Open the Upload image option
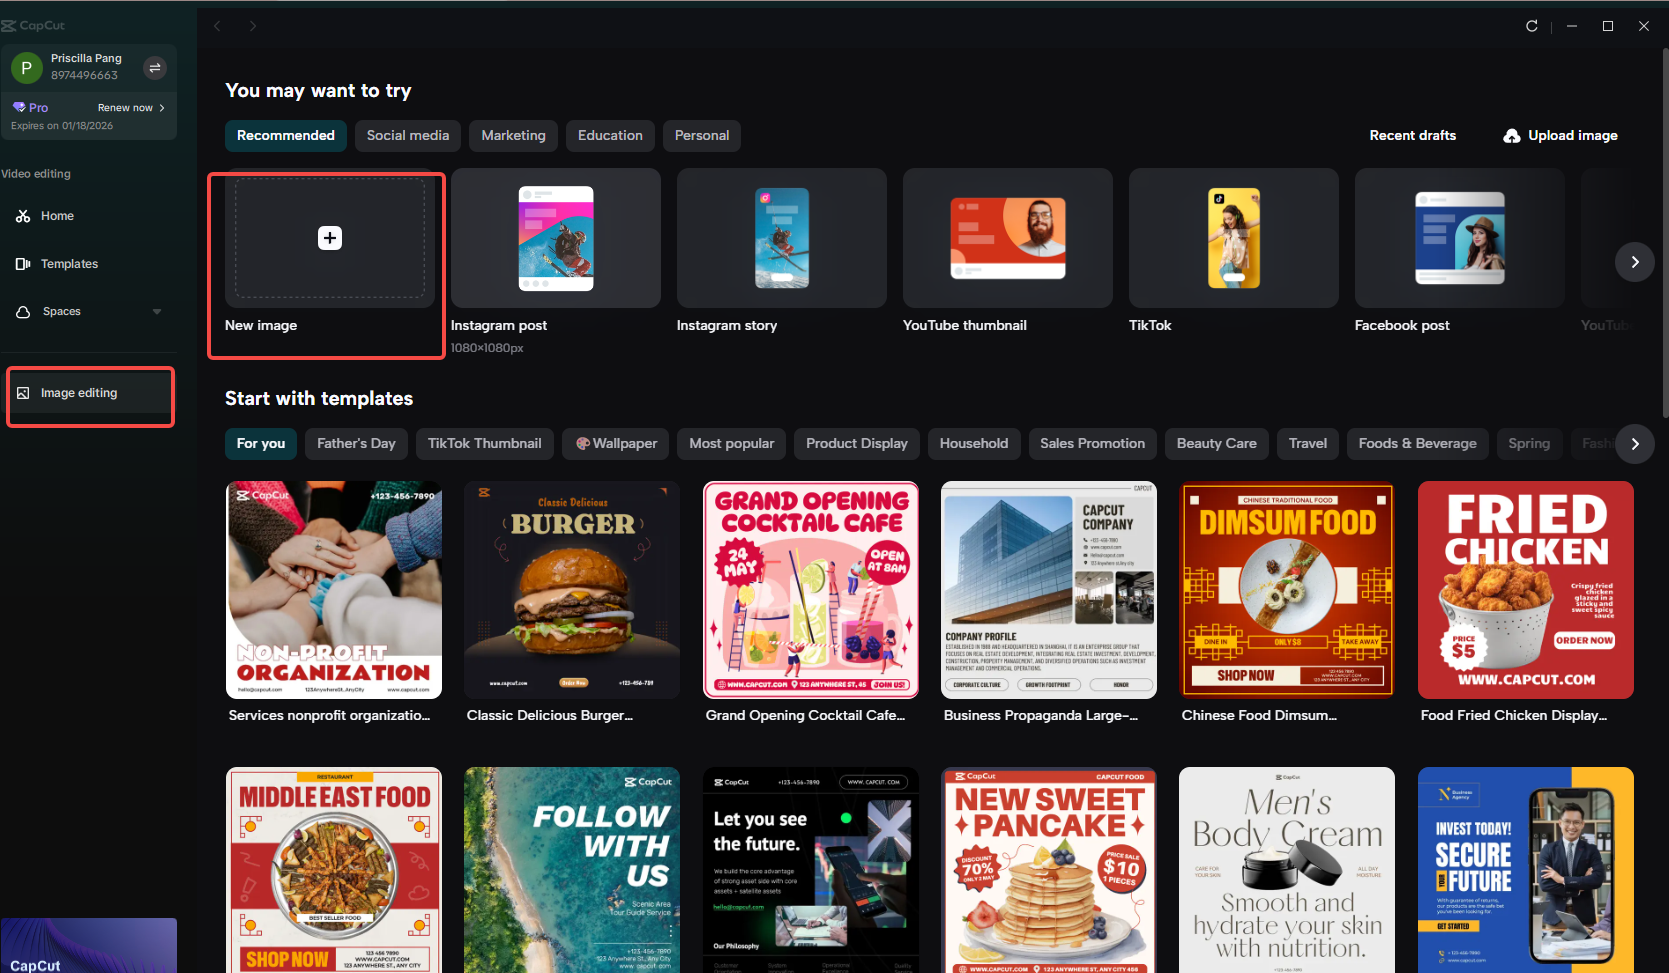1669x973 pixels. click(x=1559, y=135)
